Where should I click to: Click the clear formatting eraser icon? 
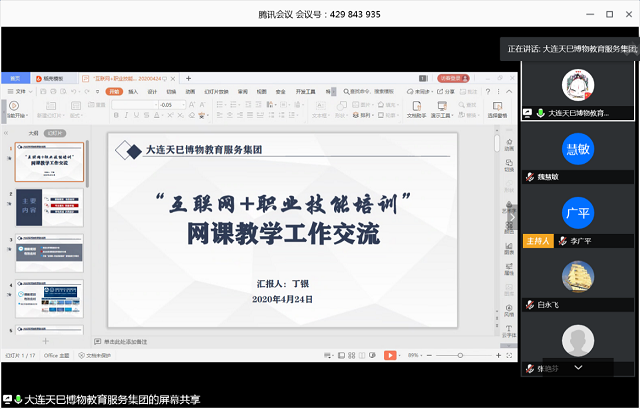point(192,116)
